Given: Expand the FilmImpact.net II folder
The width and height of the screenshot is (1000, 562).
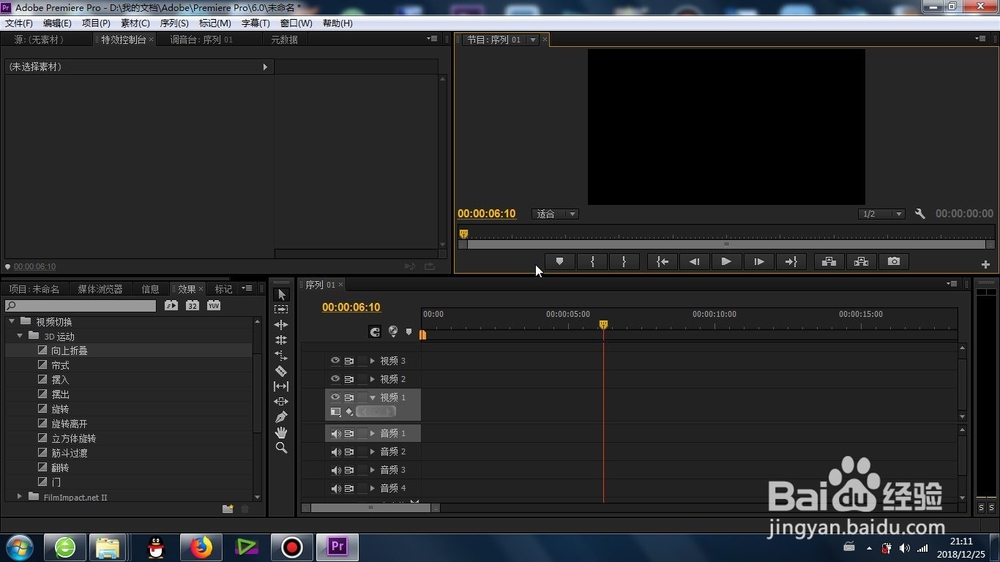Looking at the screenshot, I should pyautogui.click(x=19, y=496).
